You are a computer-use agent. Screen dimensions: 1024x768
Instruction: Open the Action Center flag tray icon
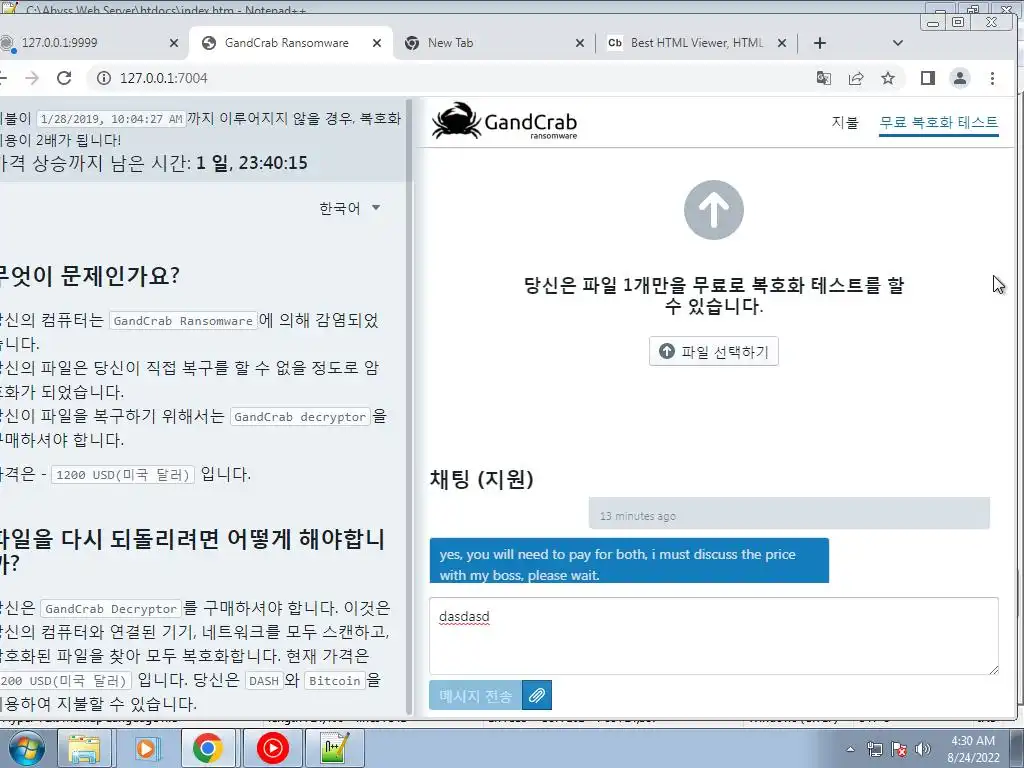click(x=899, y=749)
